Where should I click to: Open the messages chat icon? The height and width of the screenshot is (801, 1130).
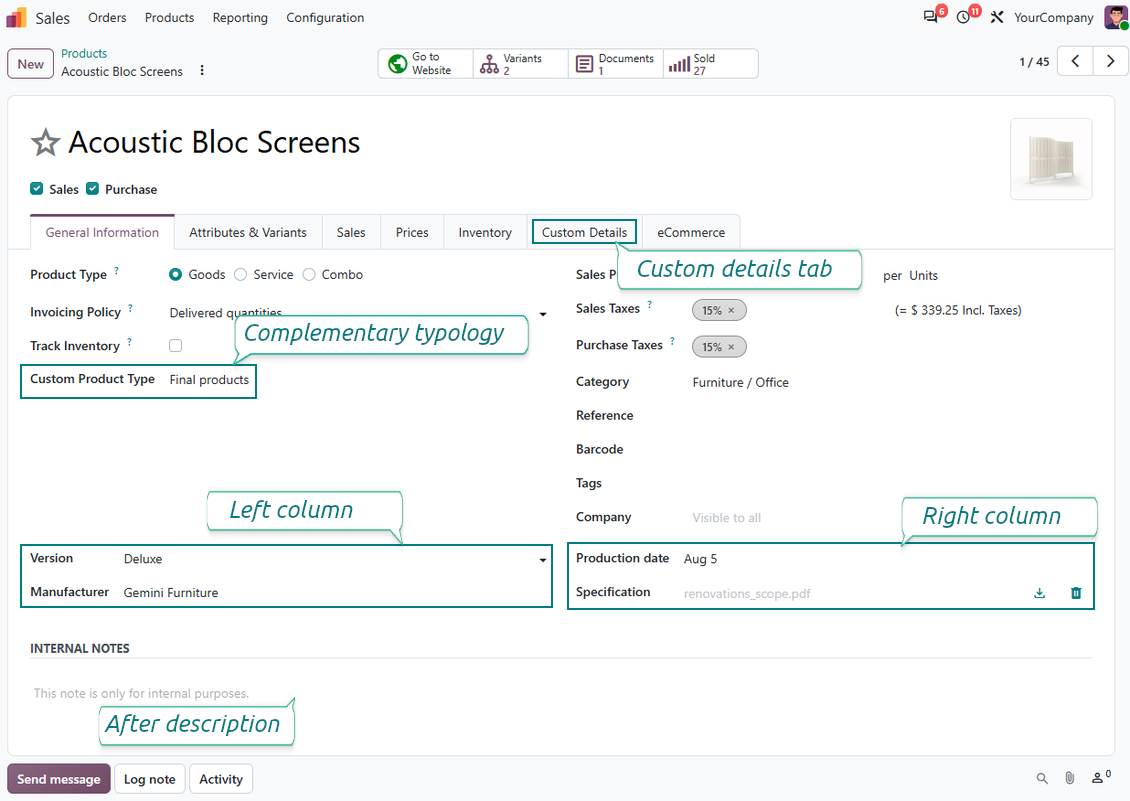pos(930,17)
